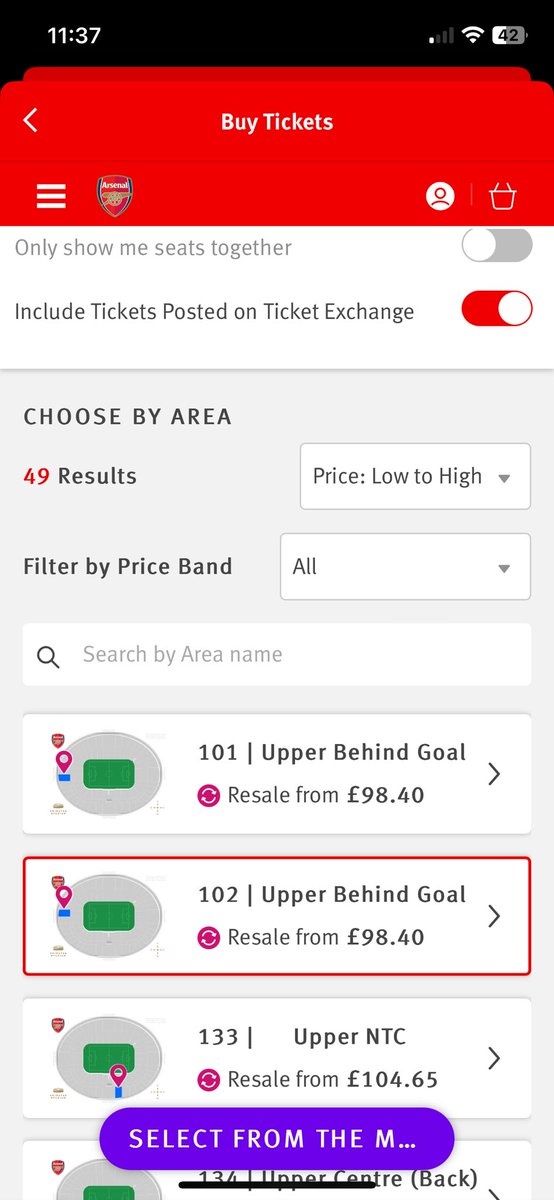
Task: Open the Price: Low to High sort dropdown
Action: 415,477
